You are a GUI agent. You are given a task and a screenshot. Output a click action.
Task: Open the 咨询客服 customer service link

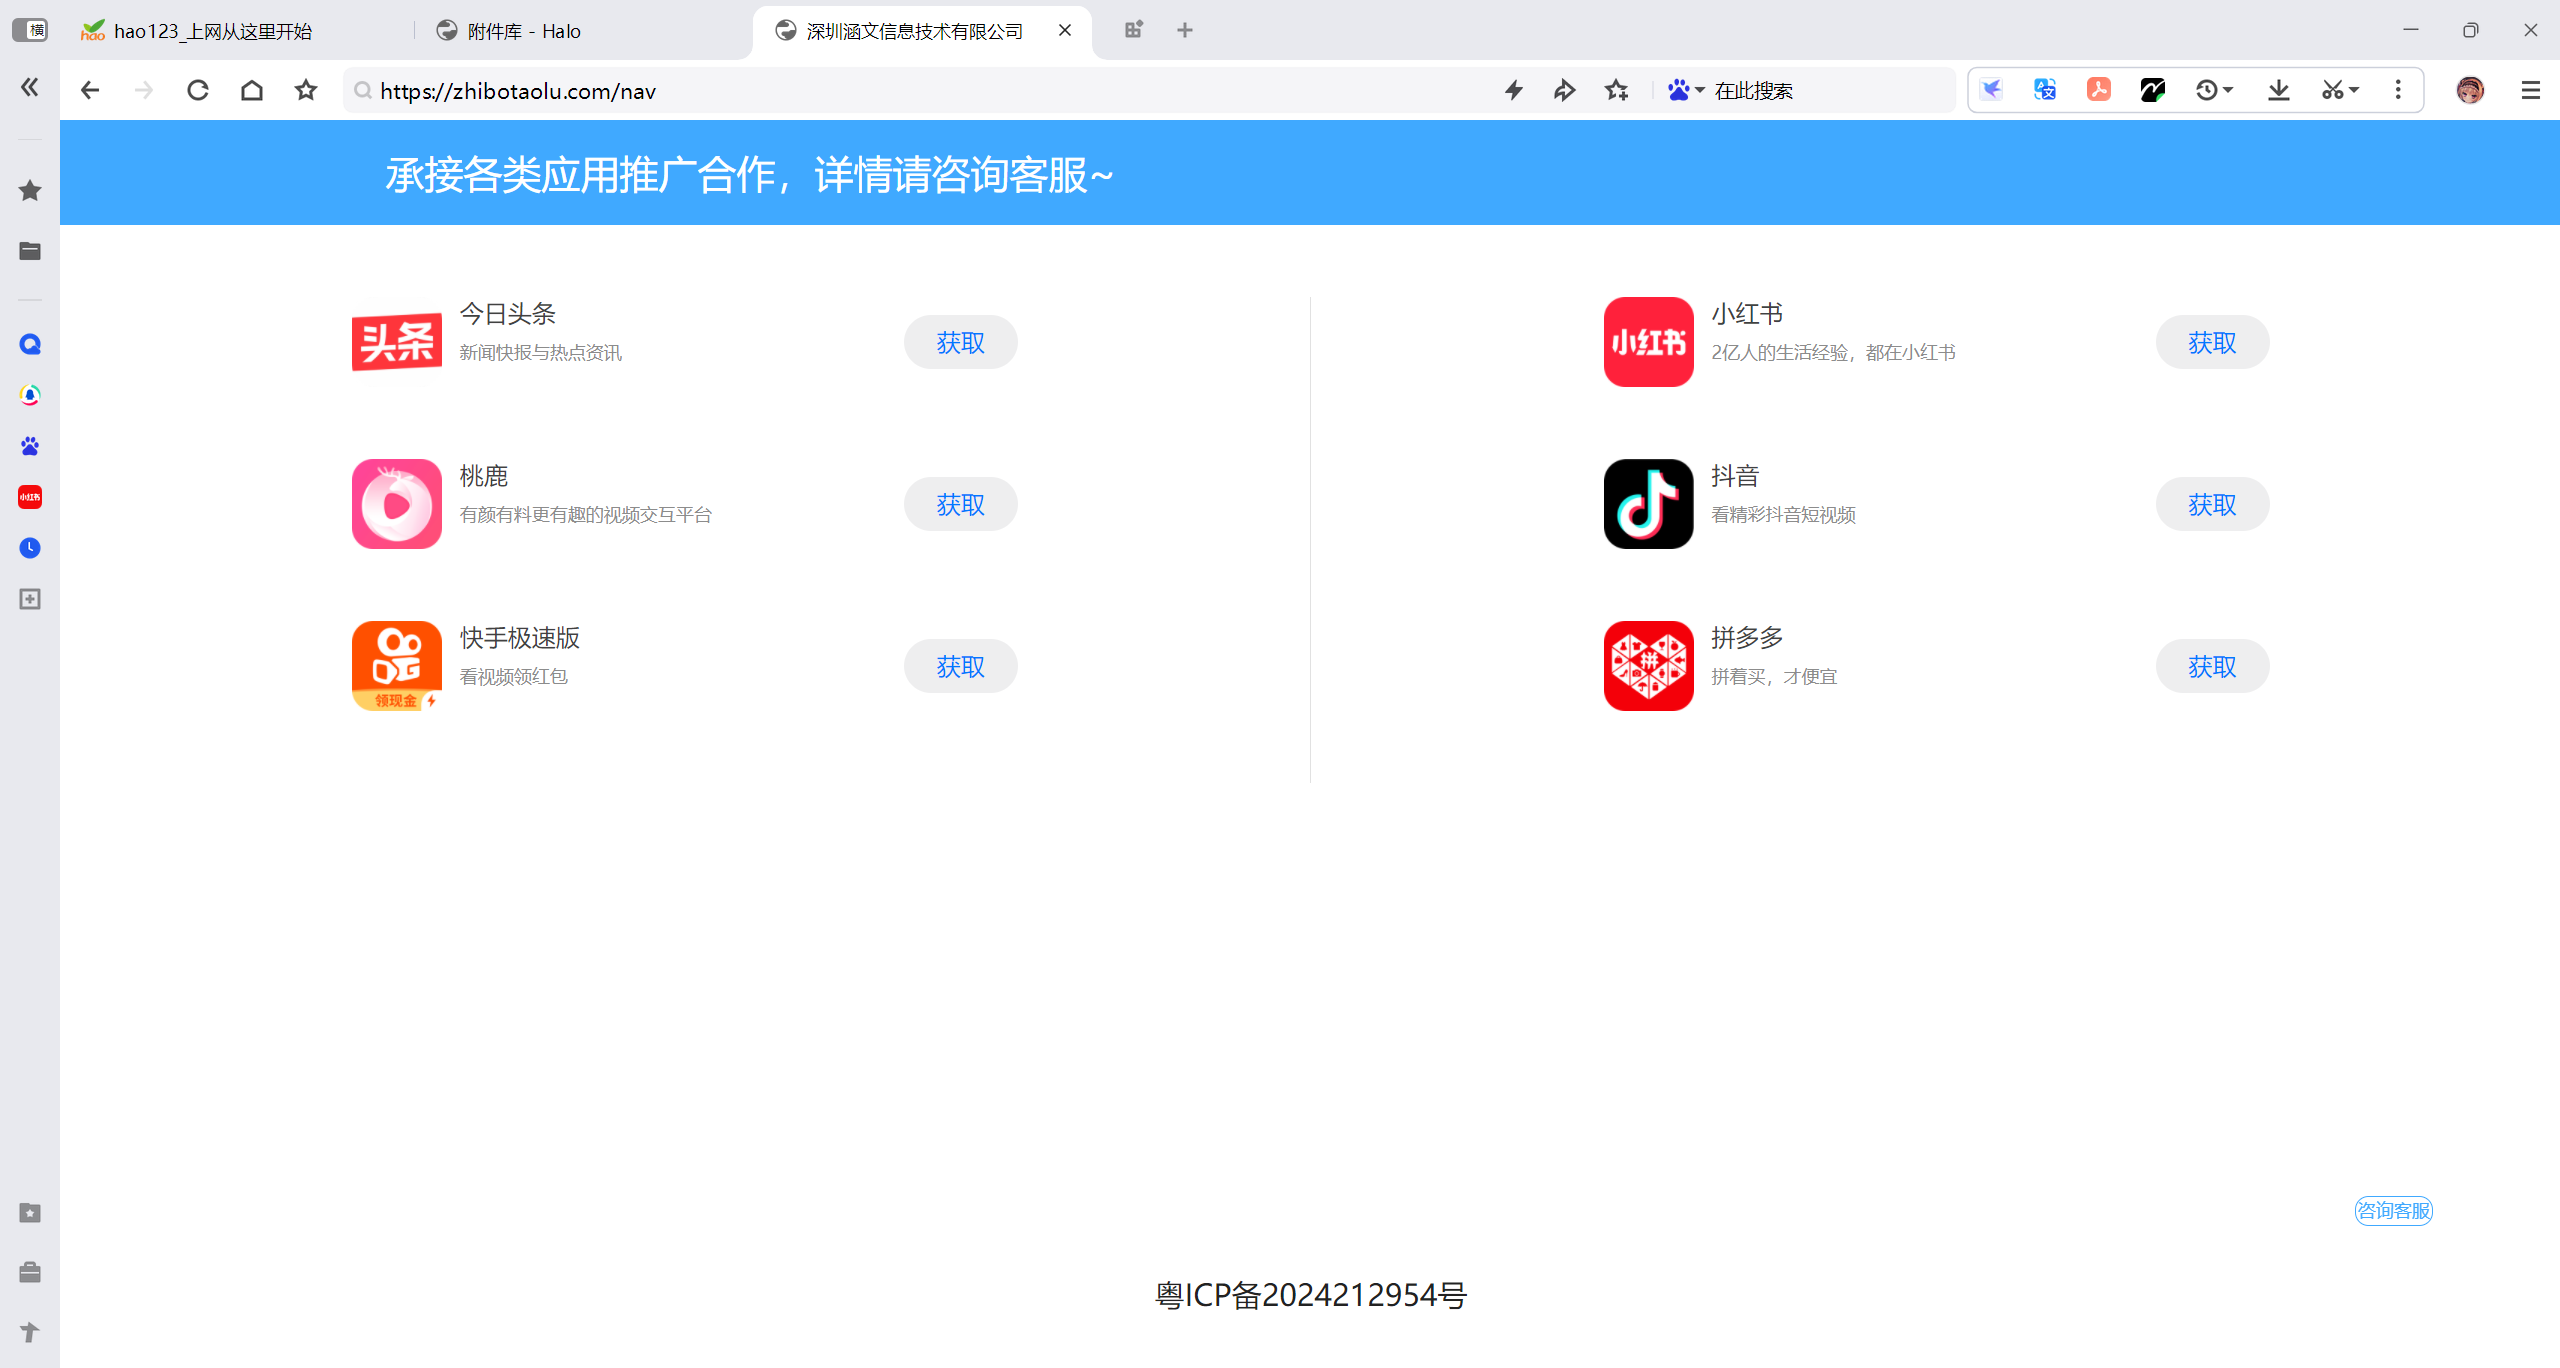[2394, 1211]
